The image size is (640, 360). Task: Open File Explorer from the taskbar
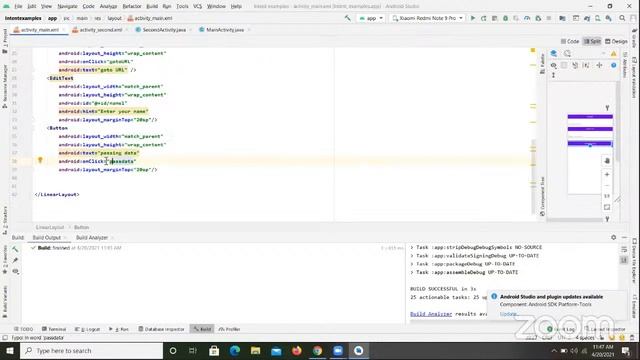pyautogui.click(x=256, y=351)
